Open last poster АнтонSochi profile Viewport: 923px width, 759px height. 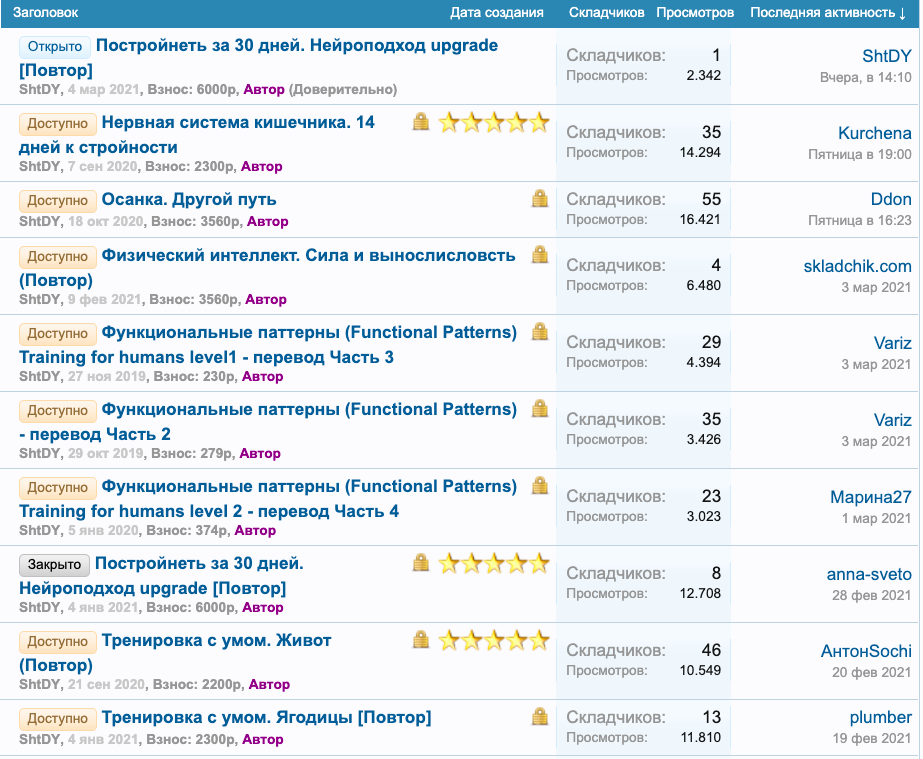click(866, 651)
